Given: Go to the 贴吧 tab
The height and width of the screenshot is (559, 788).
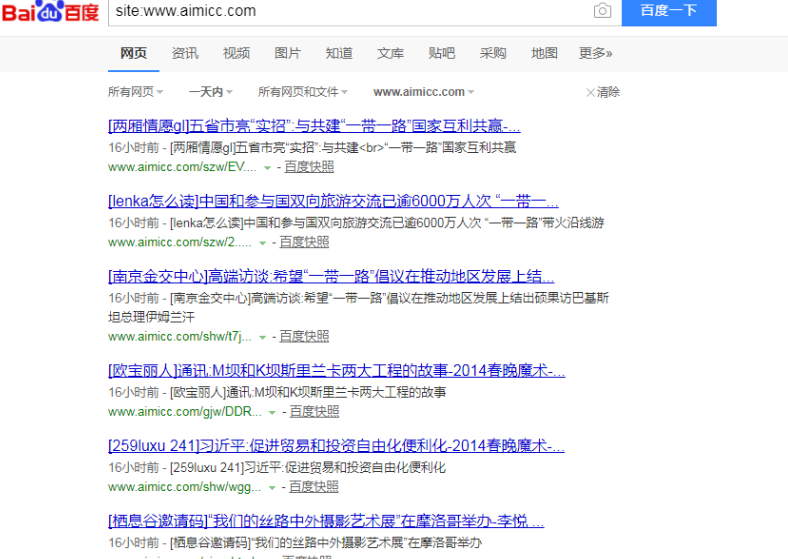Looking at the screenshot, I should pyautogui.click(x=442, y=53).
